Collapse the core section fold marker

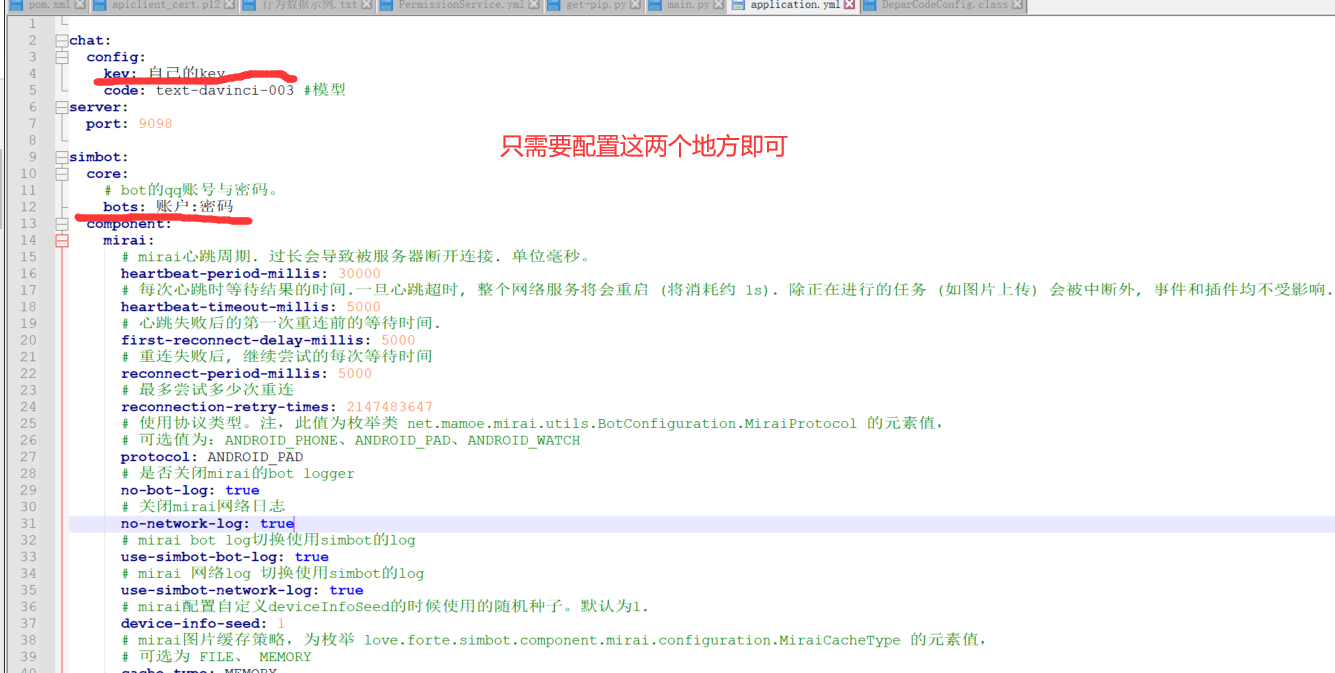tap(62, 174)
